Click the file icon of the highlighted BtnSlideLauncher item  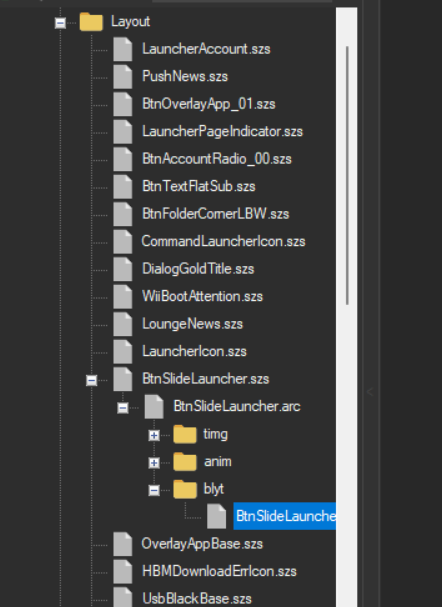pos(216,516)
